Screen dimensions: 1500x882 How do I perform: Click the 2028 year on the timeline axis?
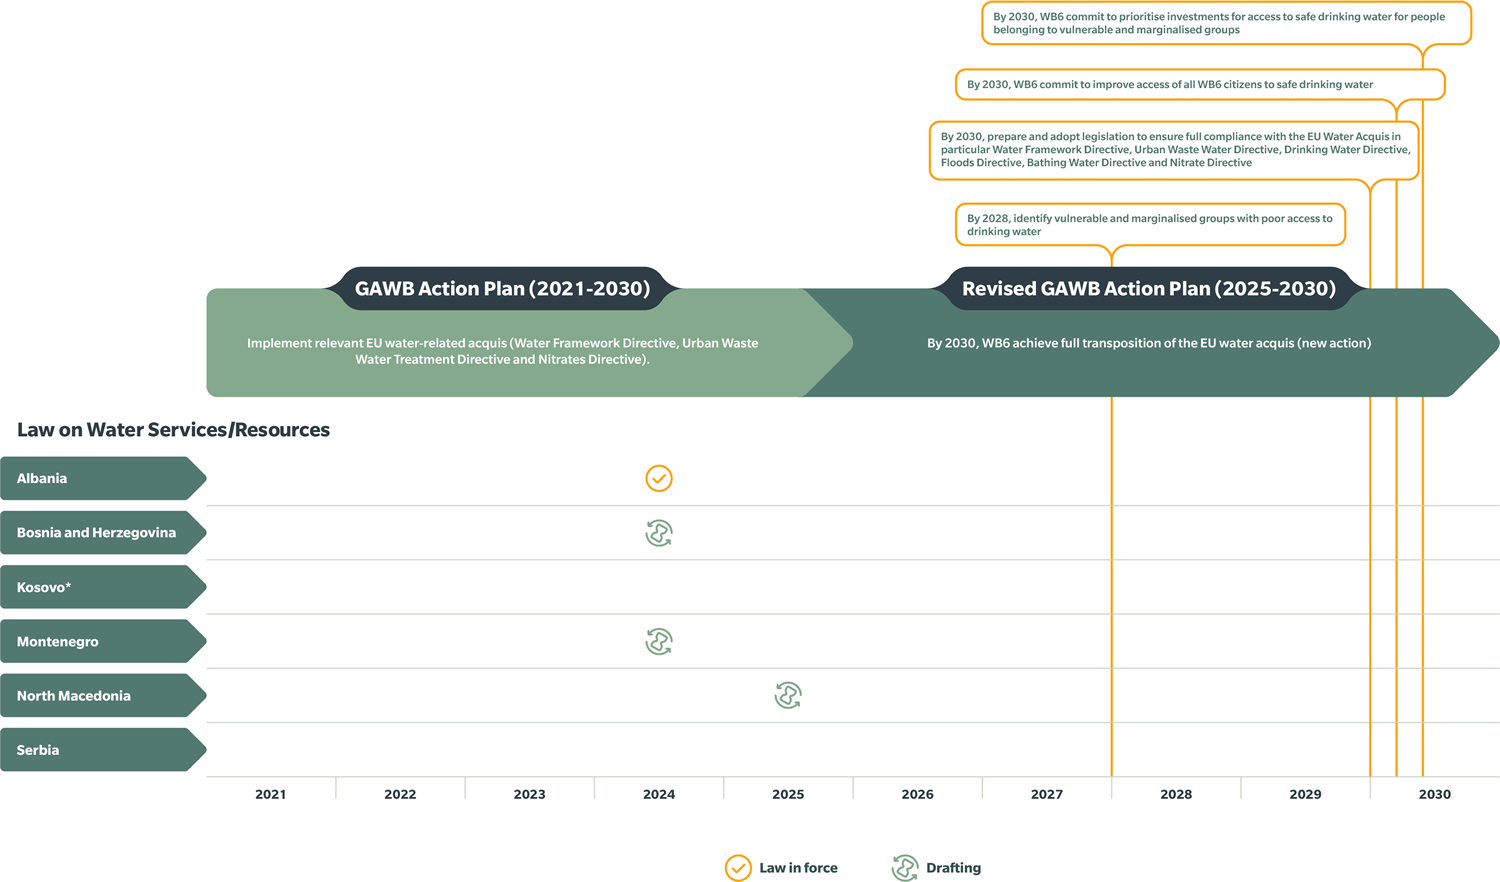pyautogui.click(x=1176, y=794)
